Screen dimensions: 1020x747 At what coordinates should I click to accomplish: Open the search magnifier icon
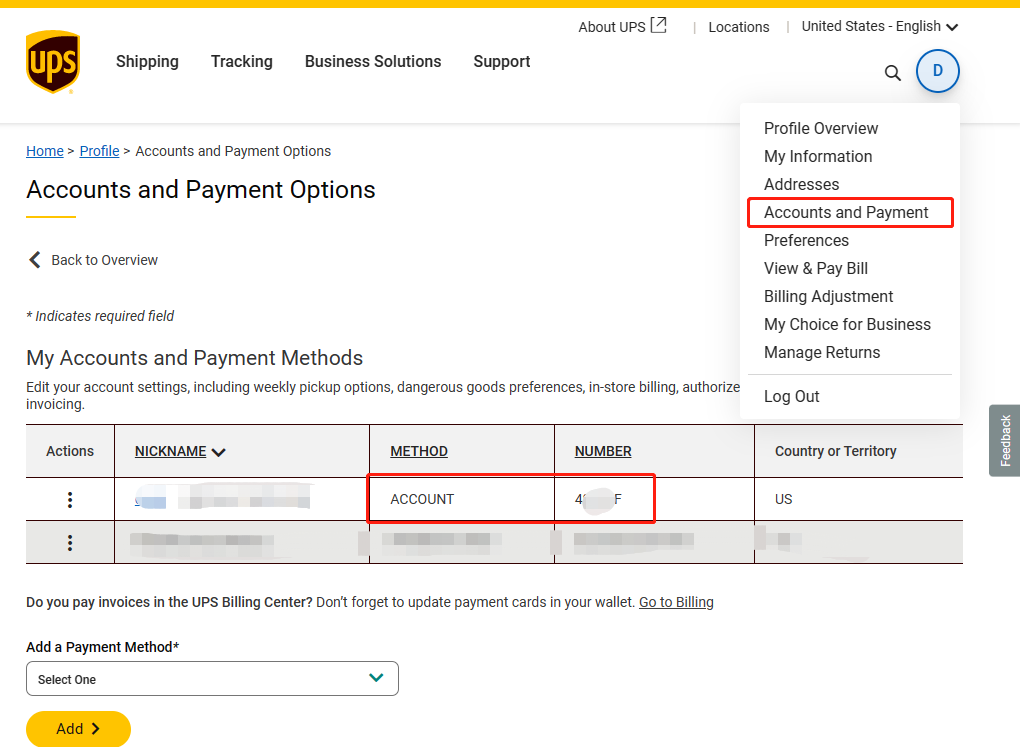tap(892, 73)
